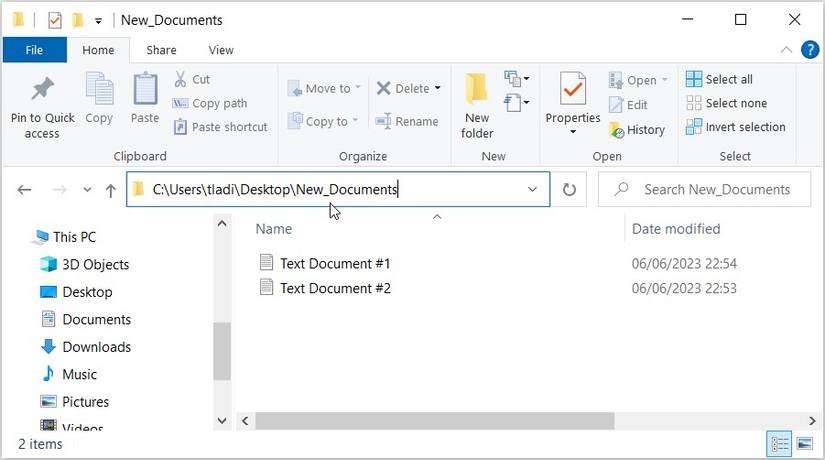825x460 pixels.
Task: Switch to details view in status bar
Action: (x=779, y=443)
